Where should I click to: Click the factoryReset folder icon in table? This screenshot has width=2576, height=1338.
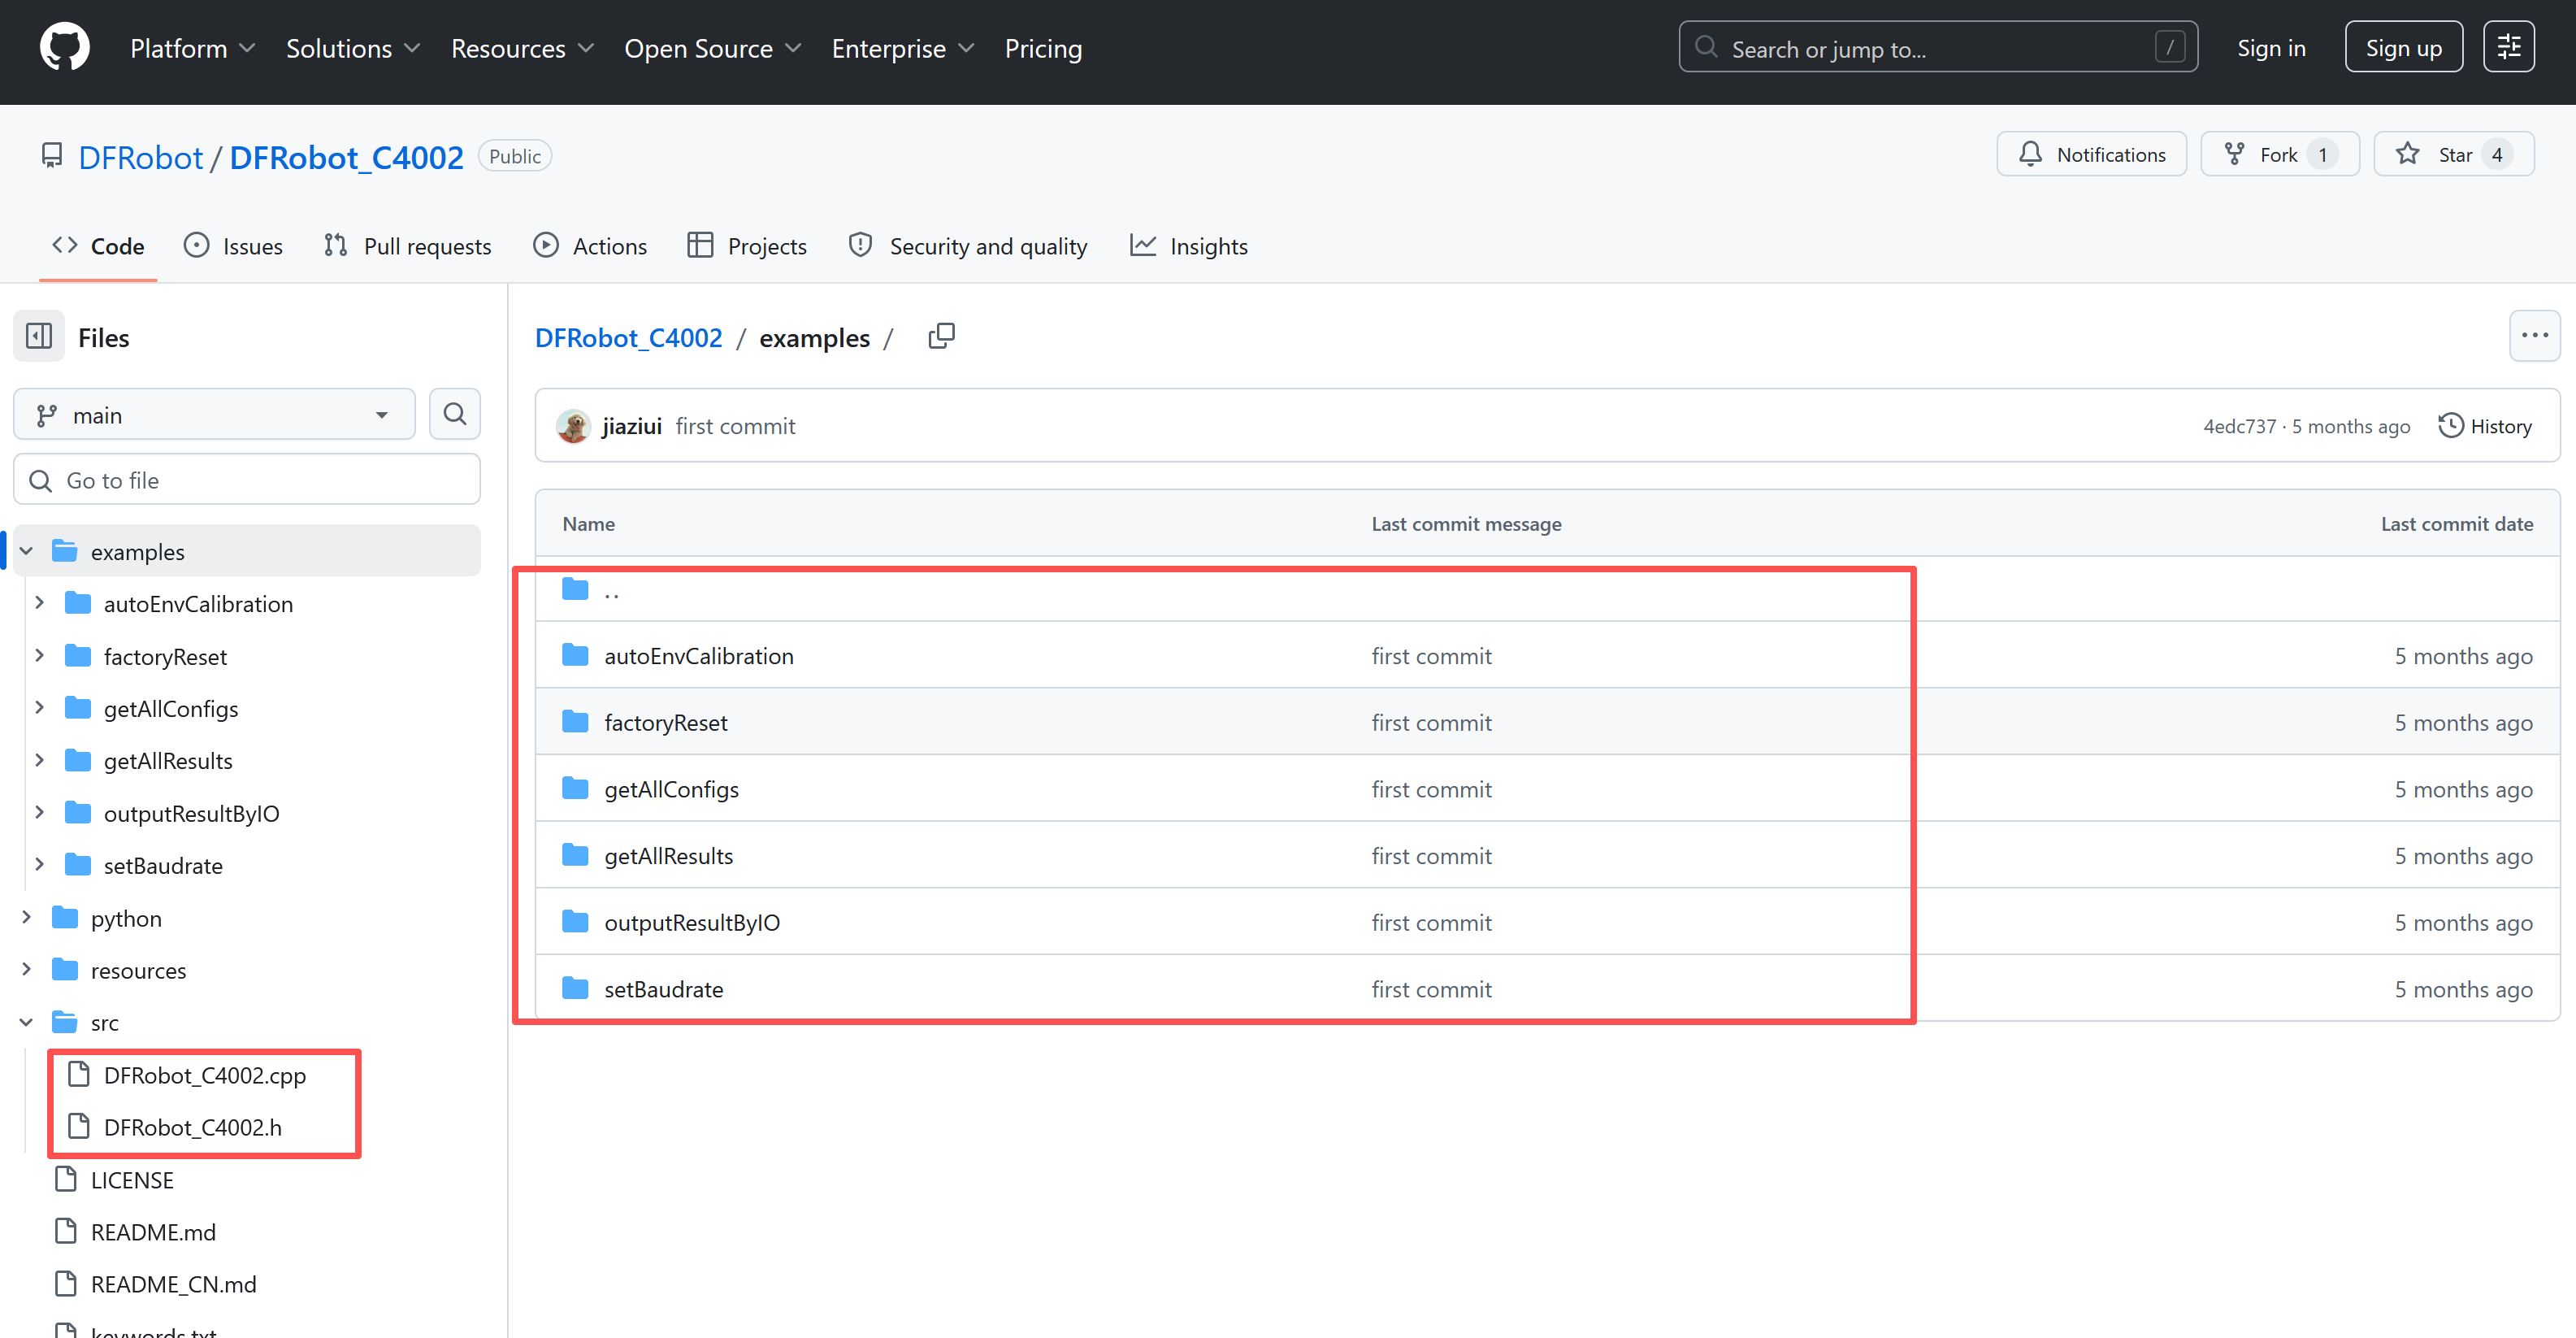click(x=575, y=722)
